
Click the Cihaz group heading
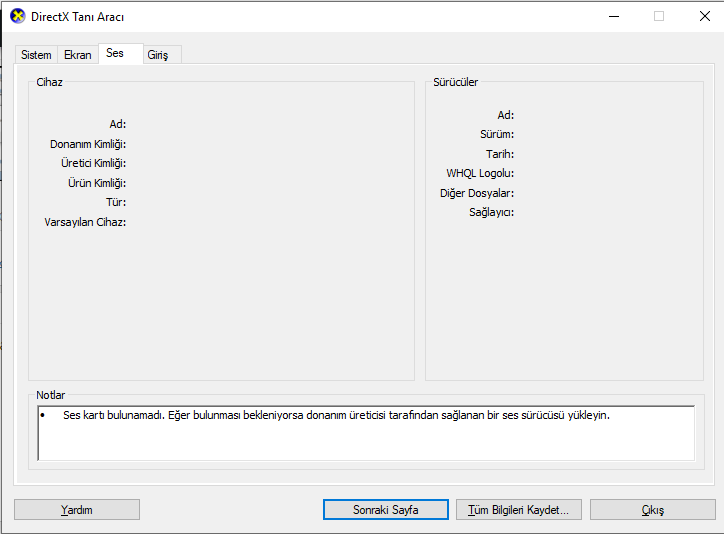pos(49,82)
